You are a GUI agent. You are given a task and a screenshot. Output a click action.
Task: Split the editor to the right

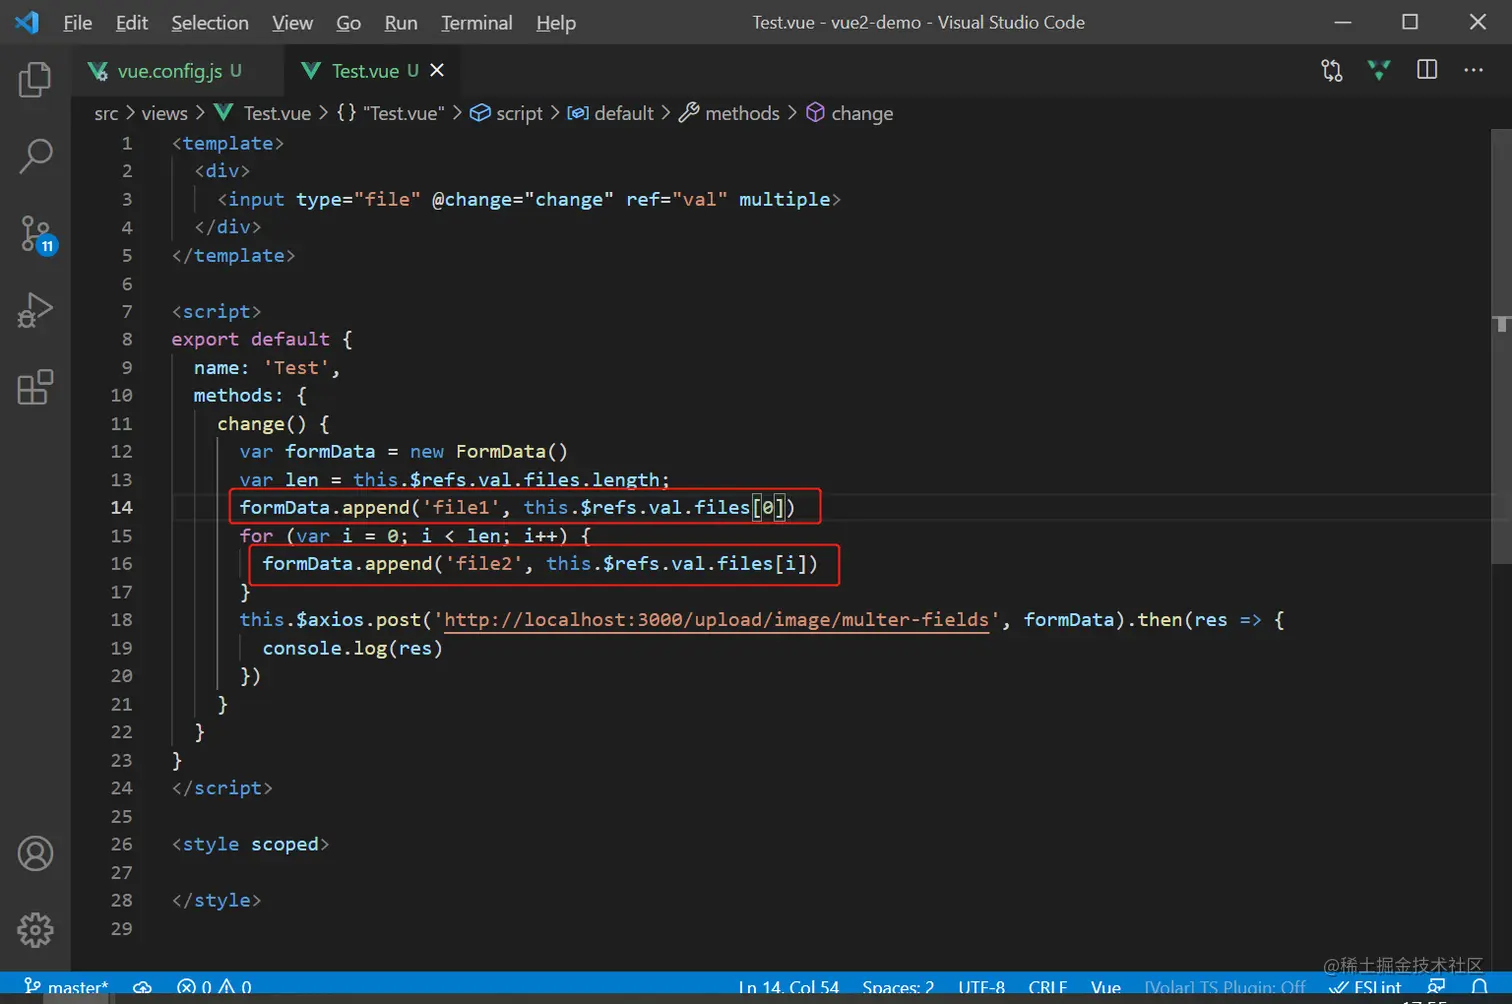click(1427, 70)
